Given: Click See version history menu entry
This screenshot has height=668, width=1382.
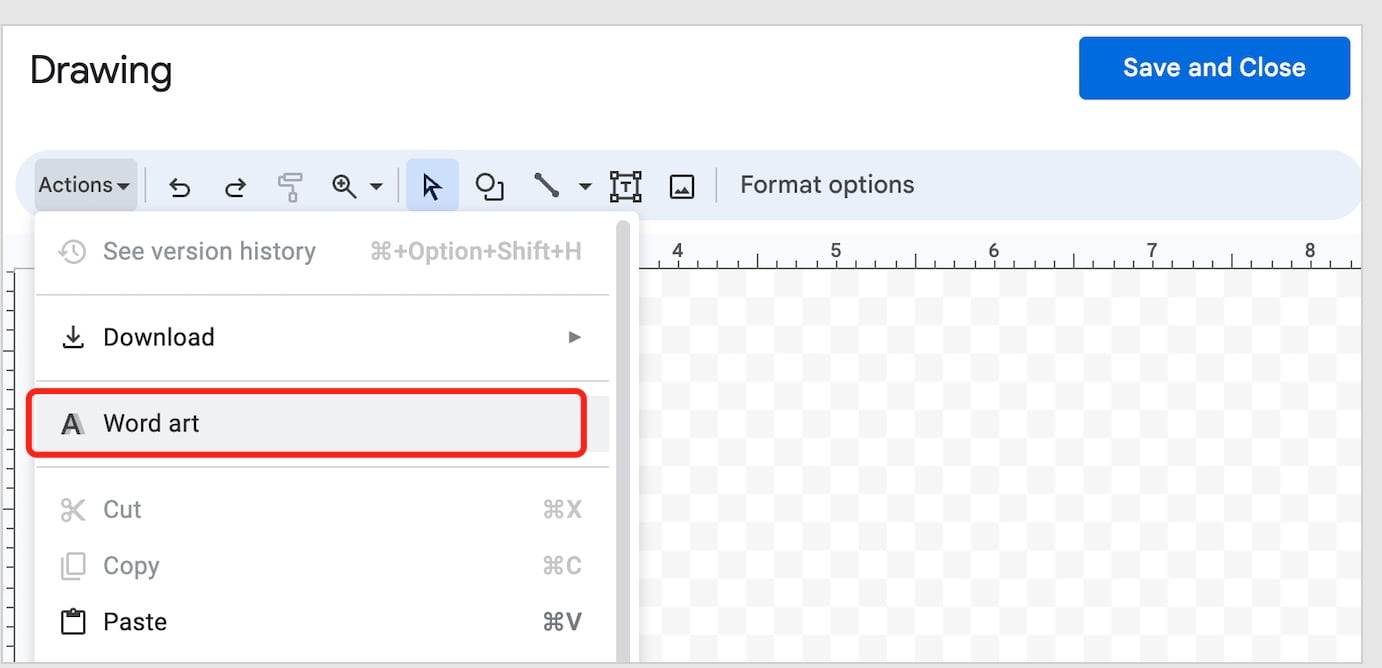Looking at the screenshot, I should point(322,251).
